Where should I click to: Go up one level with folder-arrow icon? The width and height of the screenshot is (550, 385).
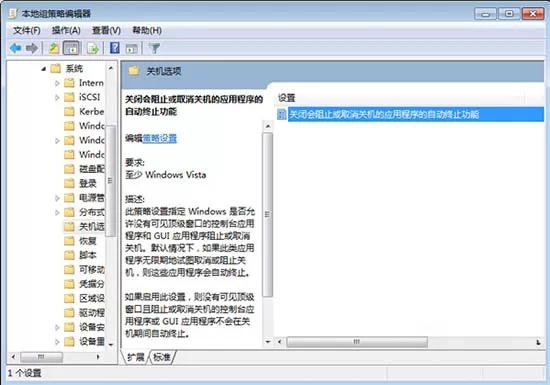click(x=54, y=48)
